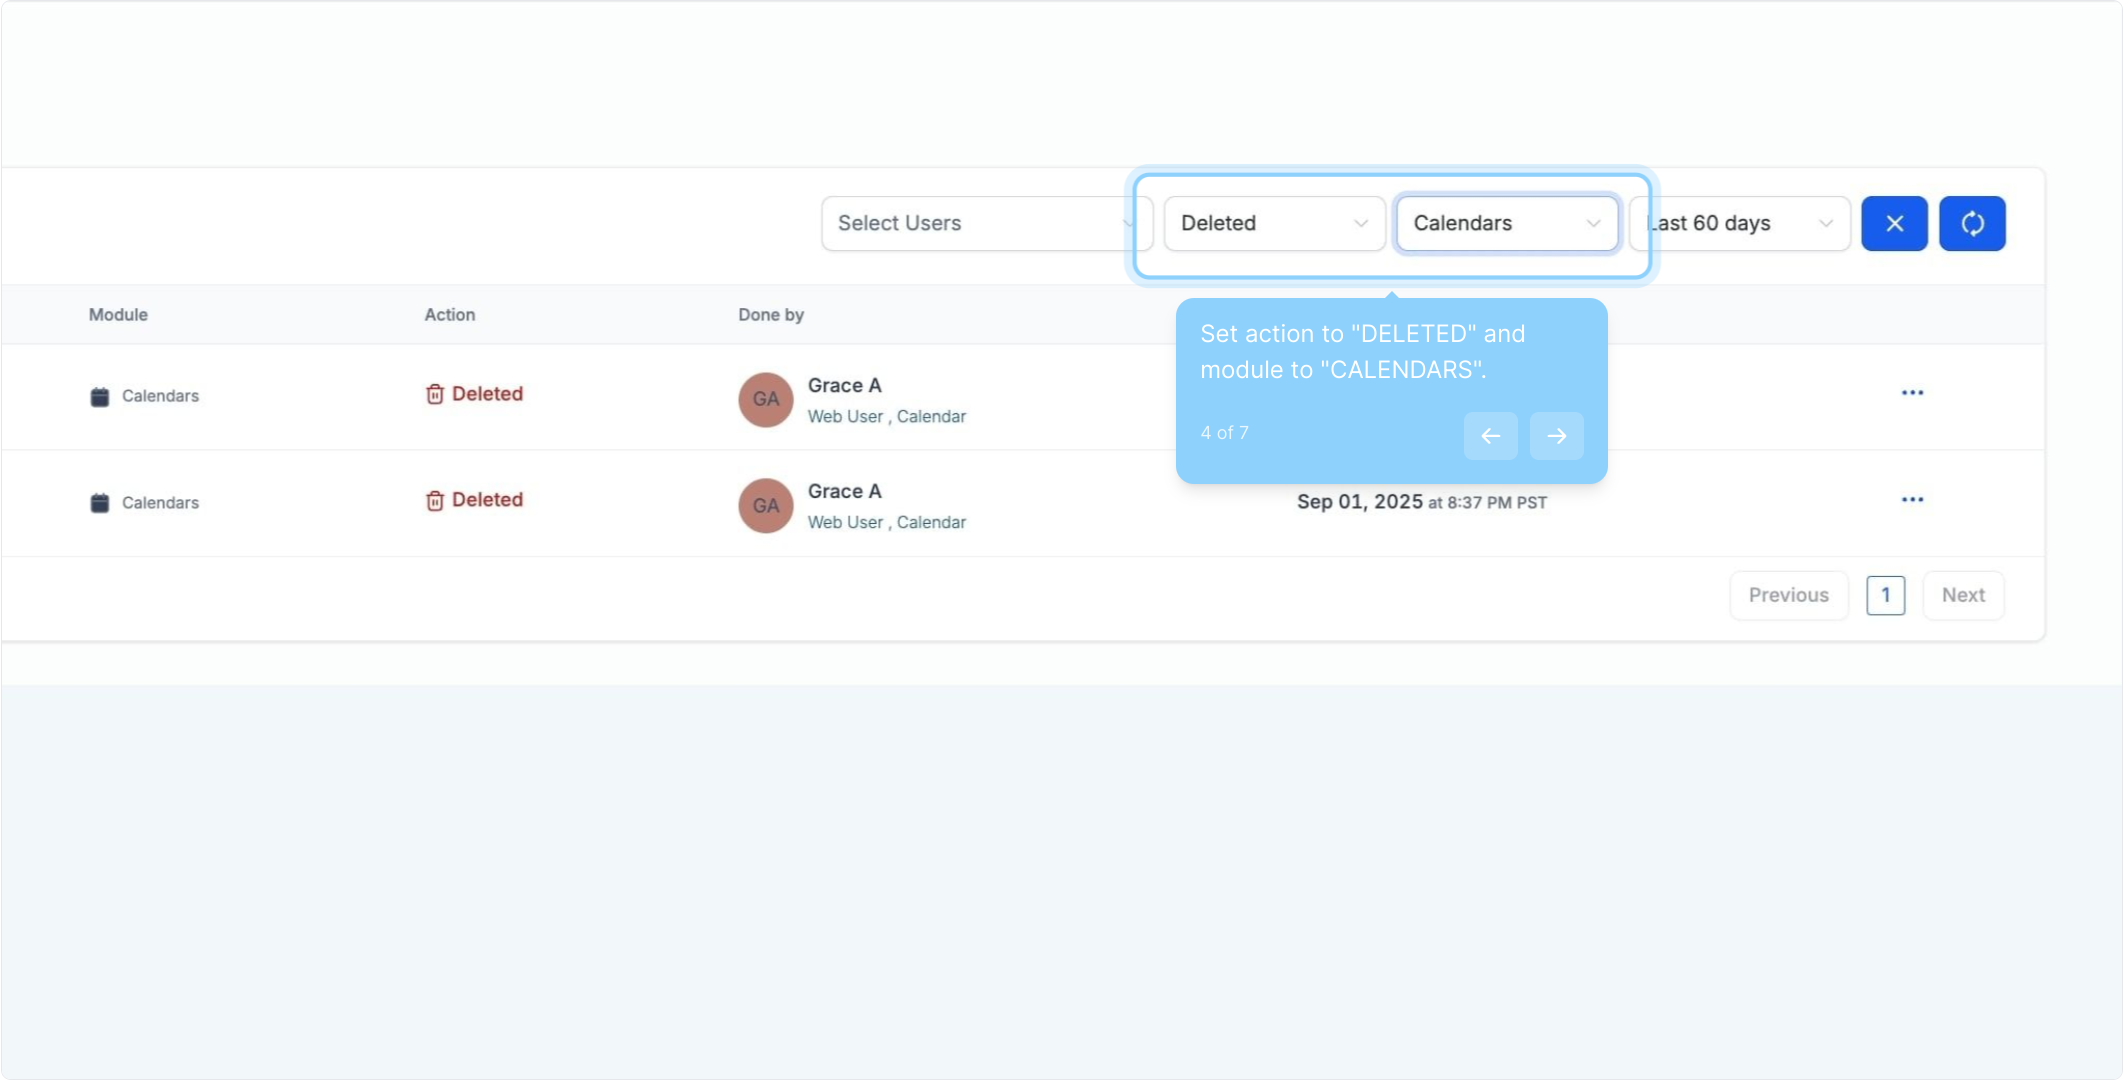Open the Deleted action dropdown
Screen dimensions: 2124x1080
coord(1274,223)
